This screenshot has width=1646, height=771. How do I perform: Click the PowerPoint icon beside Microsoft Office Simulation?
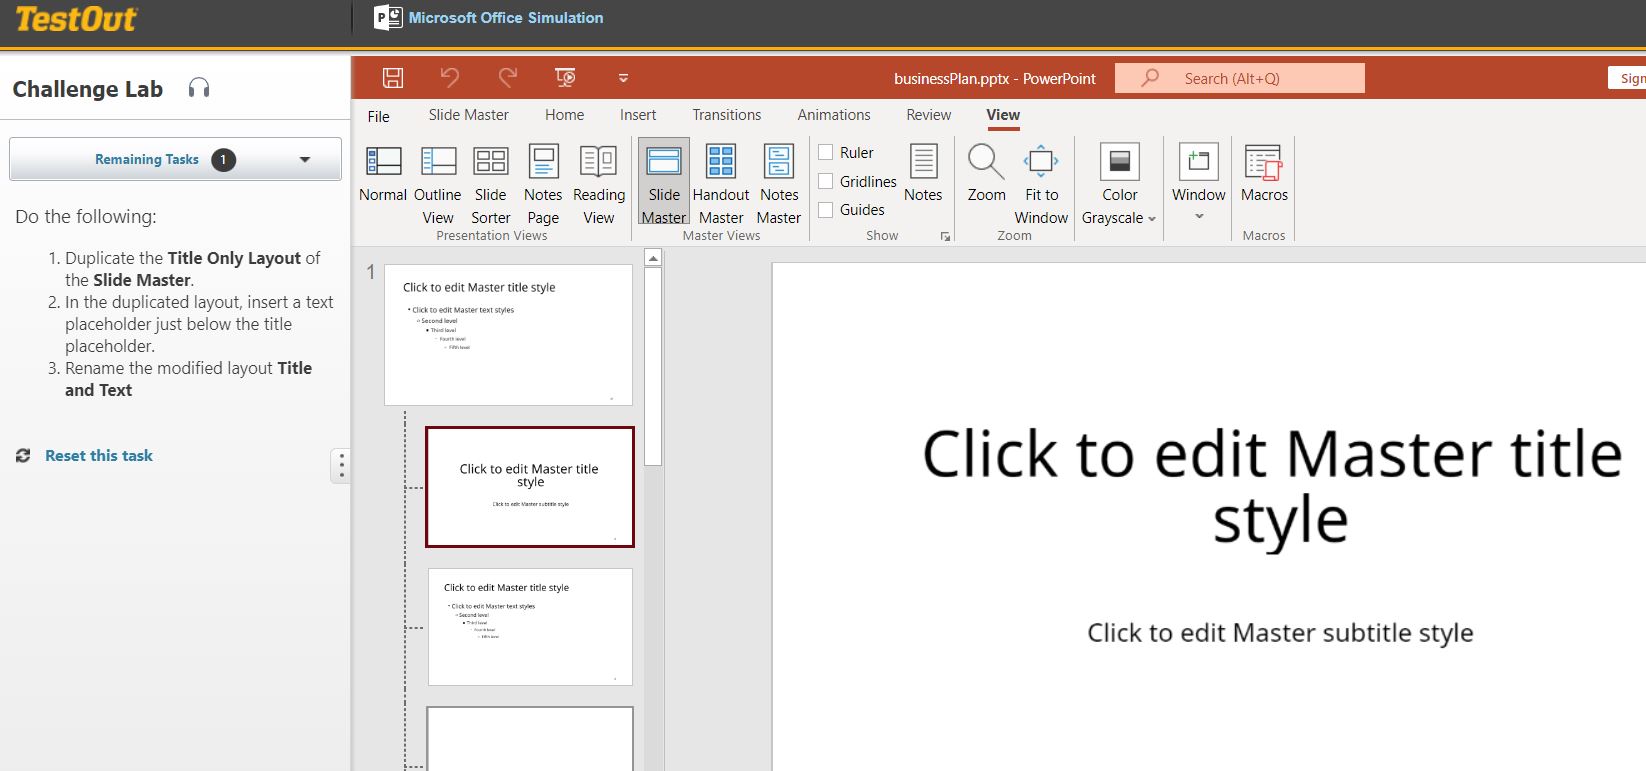click(387, 18)
